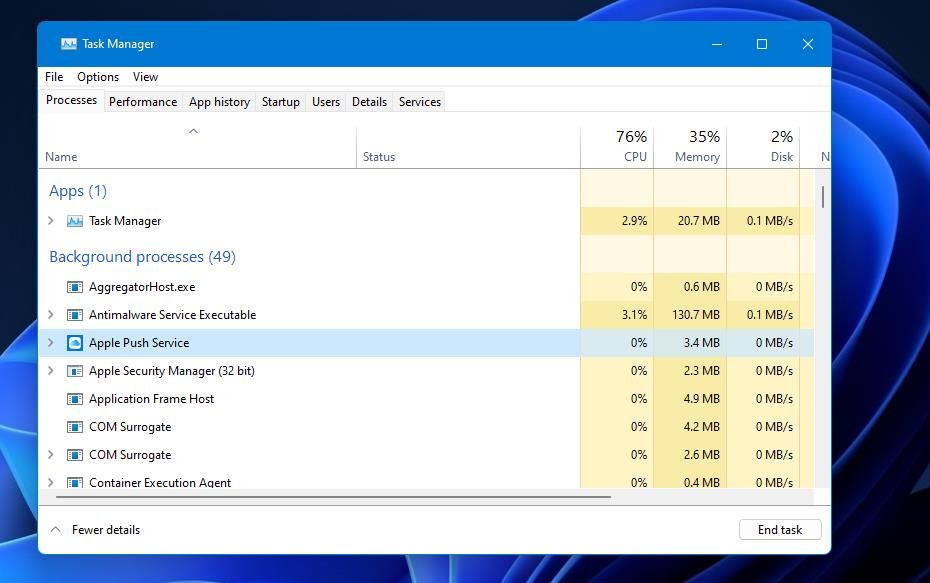Expand the Antimalware Service Executable entry
Image resolution: width=930 pixels, height=583 pixels.
51,315
